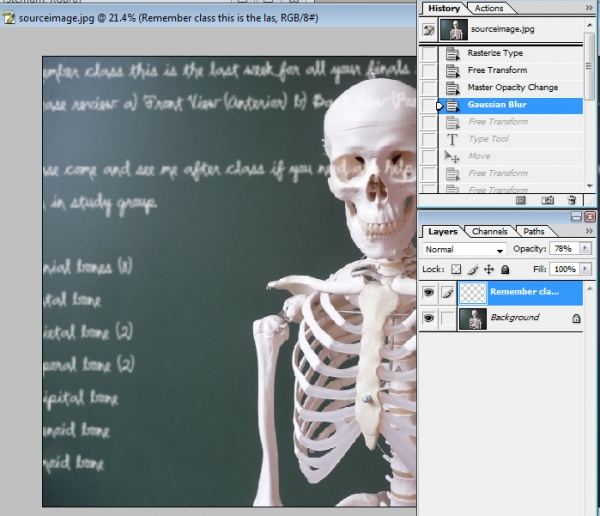Click the Background layer thumbnail
This screenshot has width=600, height=516.
473,318
